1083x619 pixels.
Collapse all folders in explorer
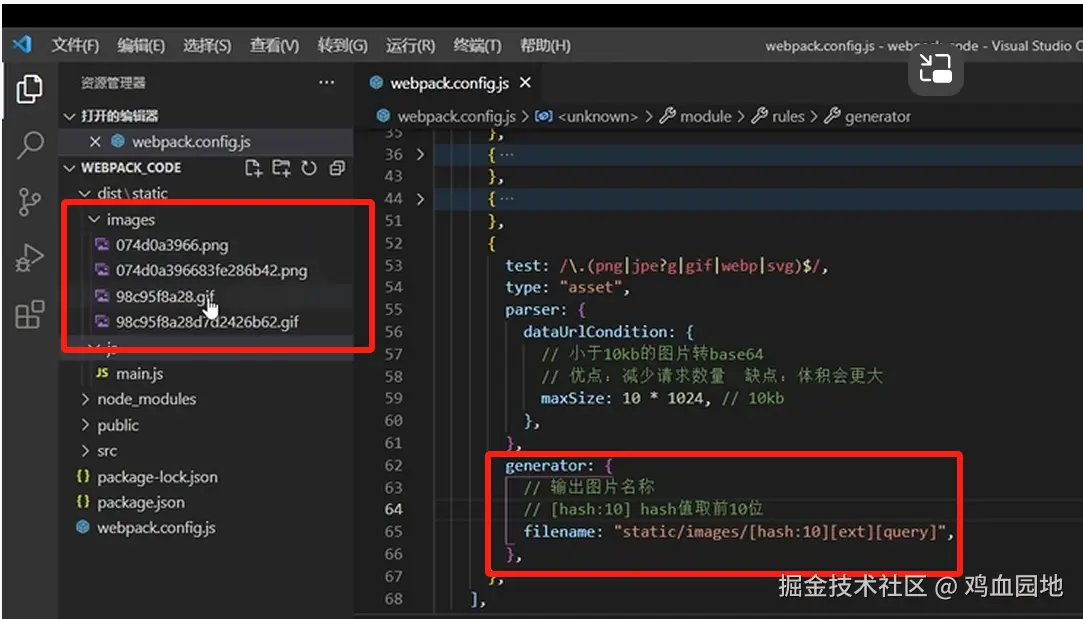[337, 168]
